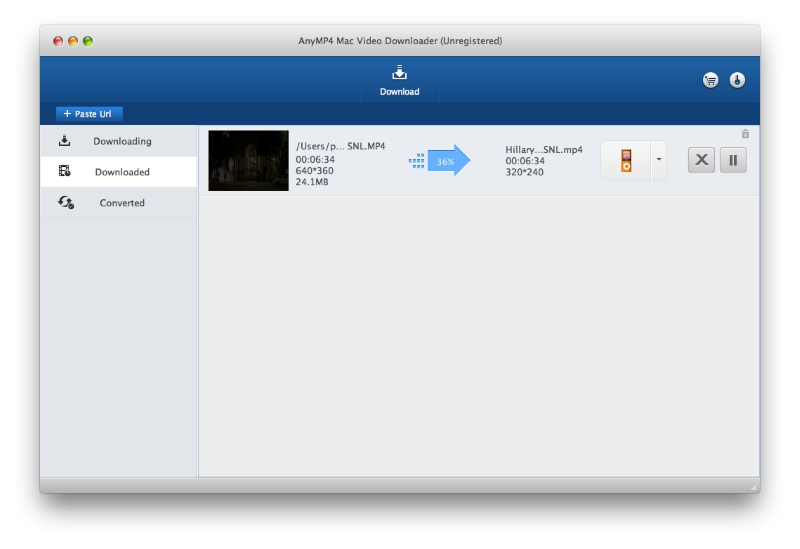Click the Downloaded film strip icon
800x549 pixels.
[x=64, y=171]
